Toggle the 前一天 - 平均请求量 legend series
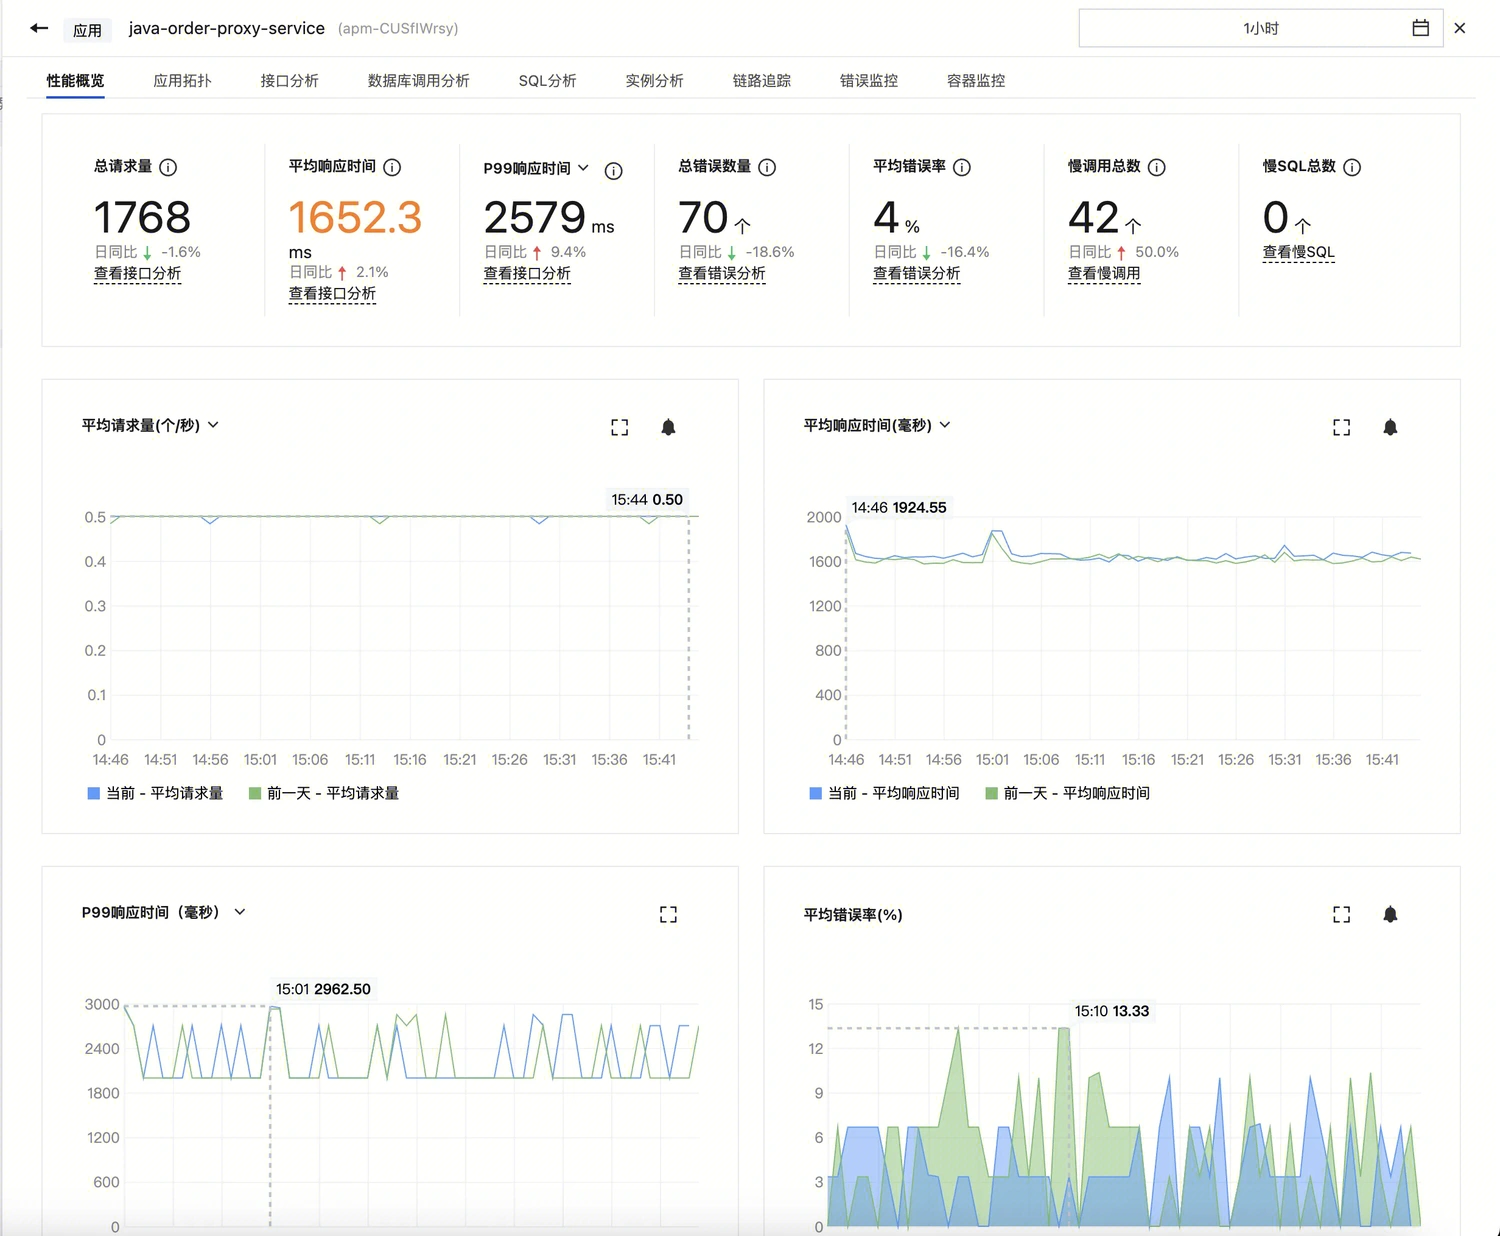The image size is (1500, 1236). pos(324,793)
